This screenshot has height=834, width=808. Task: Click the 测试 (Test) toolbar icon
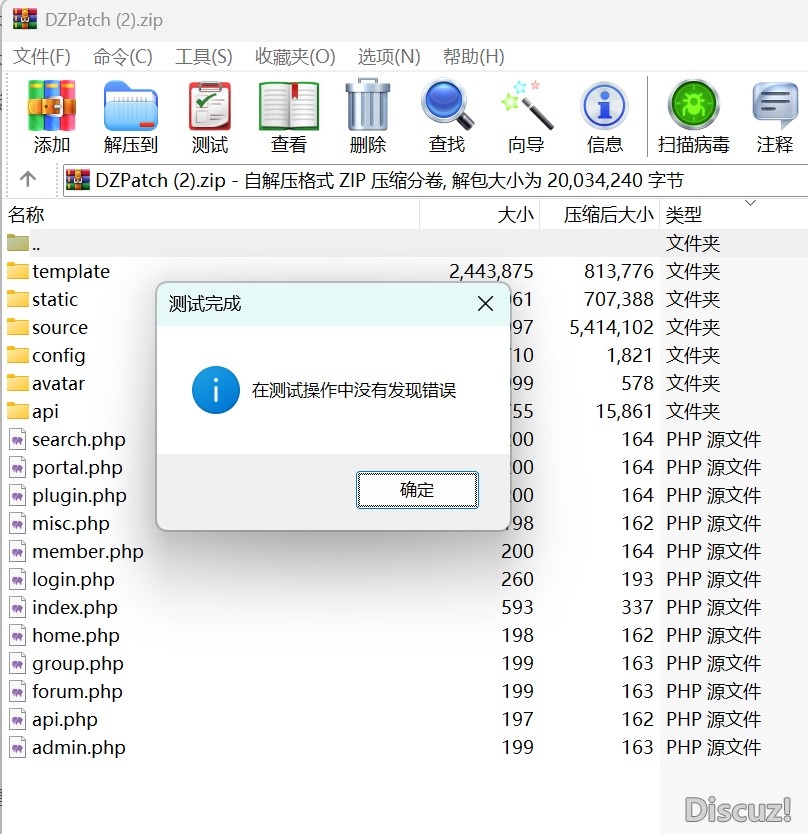(210, 105)
